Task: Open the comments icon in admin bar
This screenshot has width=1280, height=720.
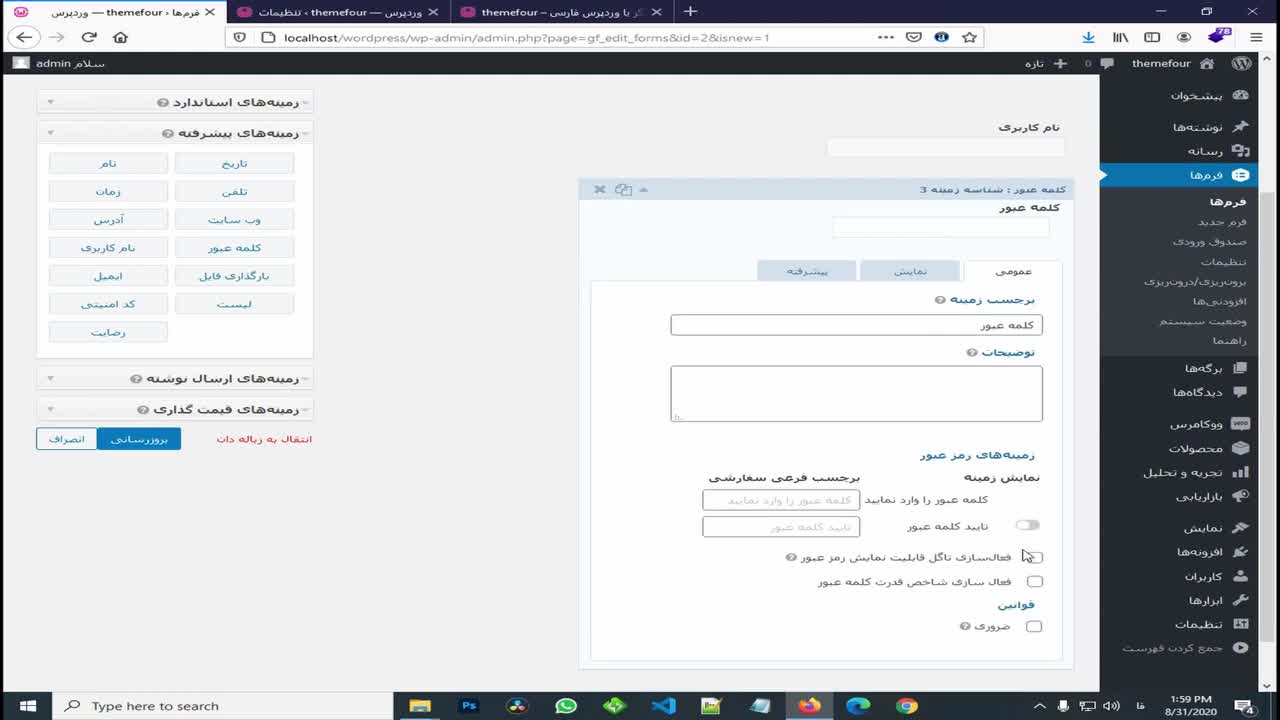Action: click(1106, 63)
